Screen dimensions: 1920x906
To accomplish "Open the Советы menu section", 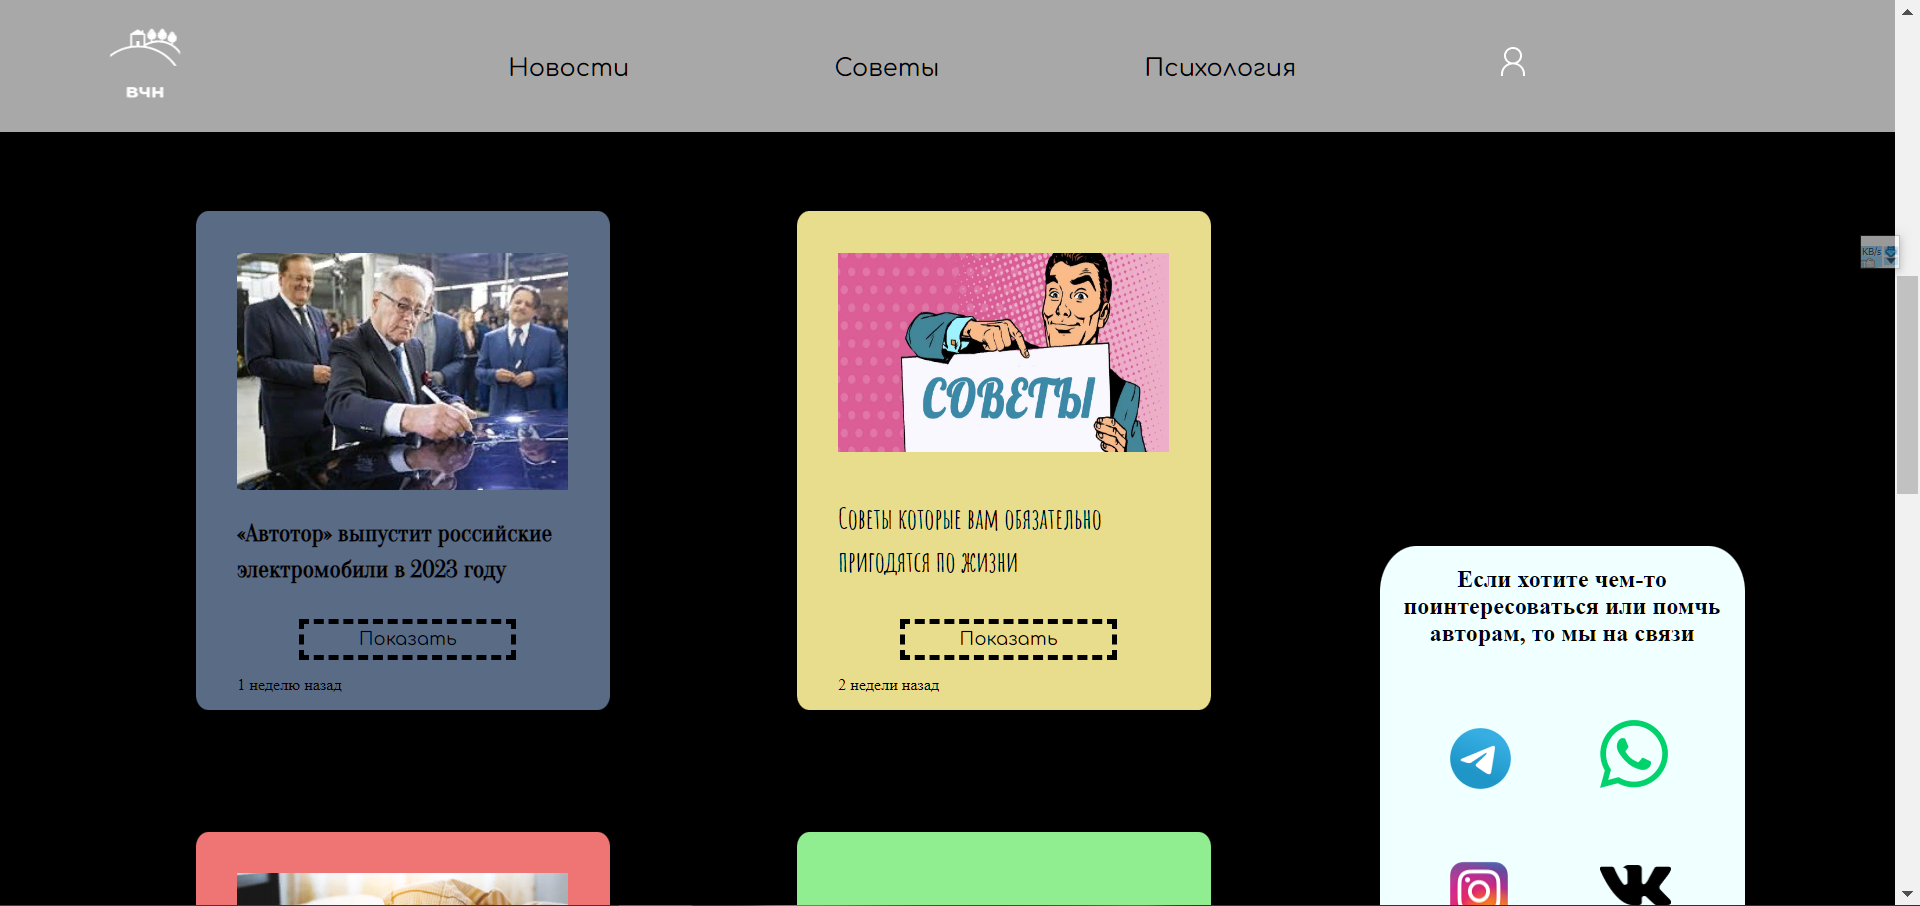I will 886,67.
